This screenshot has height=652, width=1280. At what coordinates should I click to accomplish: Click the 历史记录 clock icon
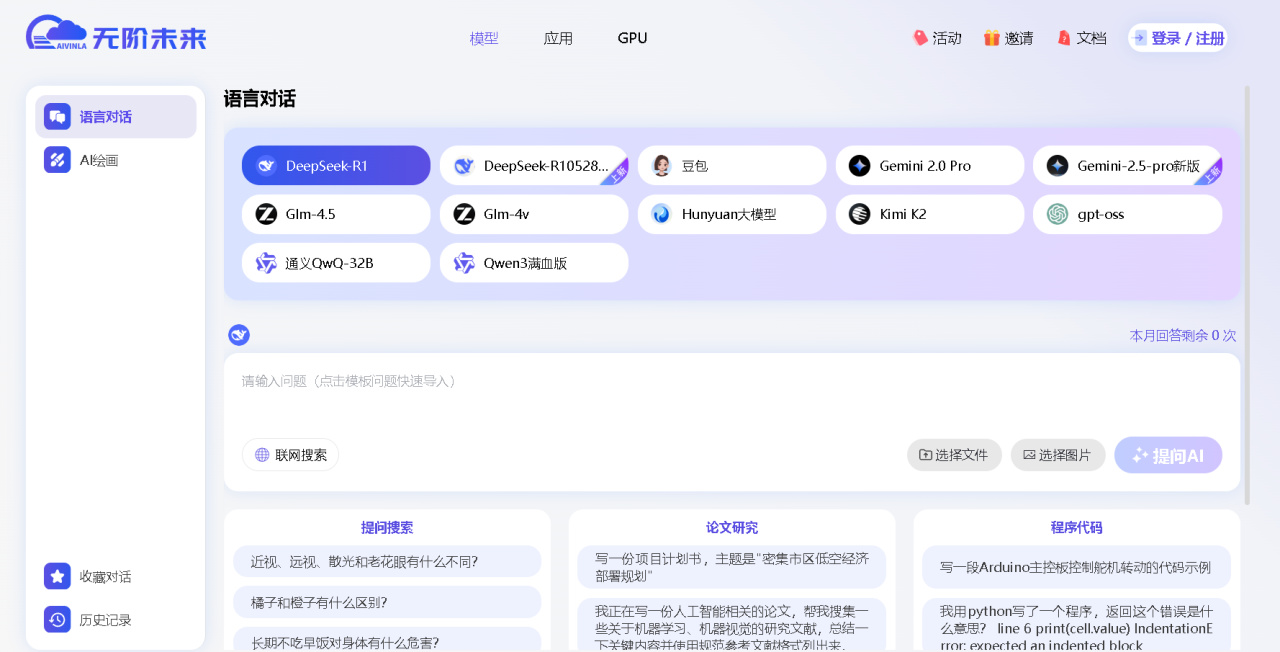click(57, 619)
